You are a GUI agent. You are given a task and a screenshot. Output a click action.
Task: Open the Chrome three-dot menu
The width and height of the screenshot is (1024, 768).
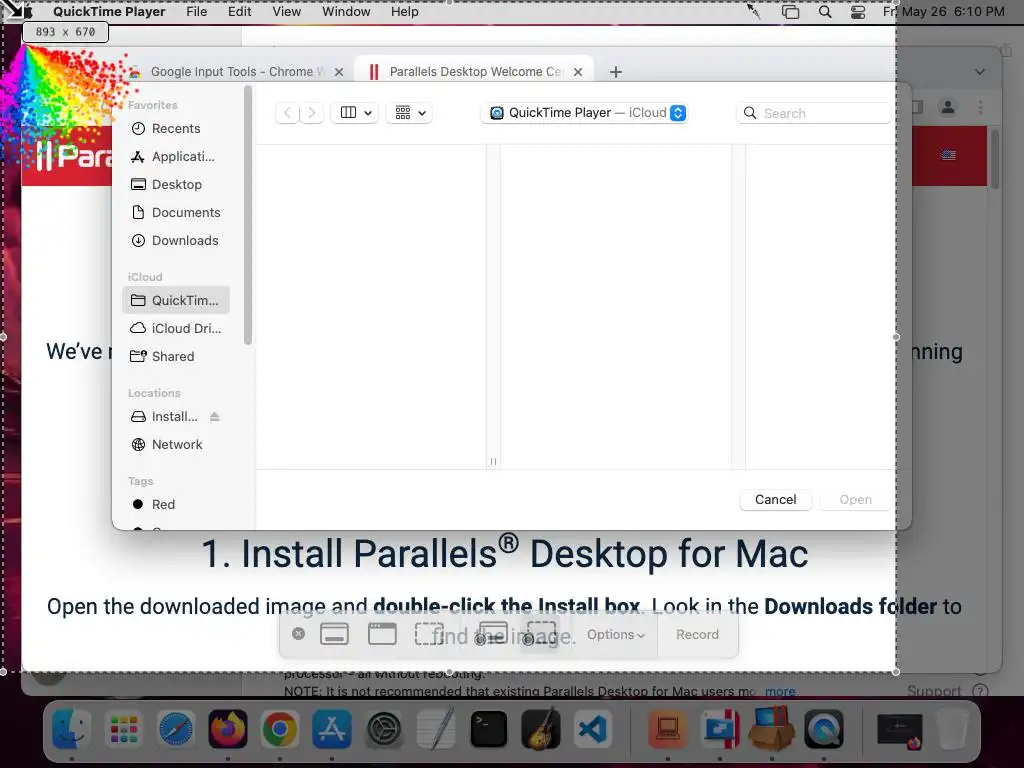(x=980, y=107)
